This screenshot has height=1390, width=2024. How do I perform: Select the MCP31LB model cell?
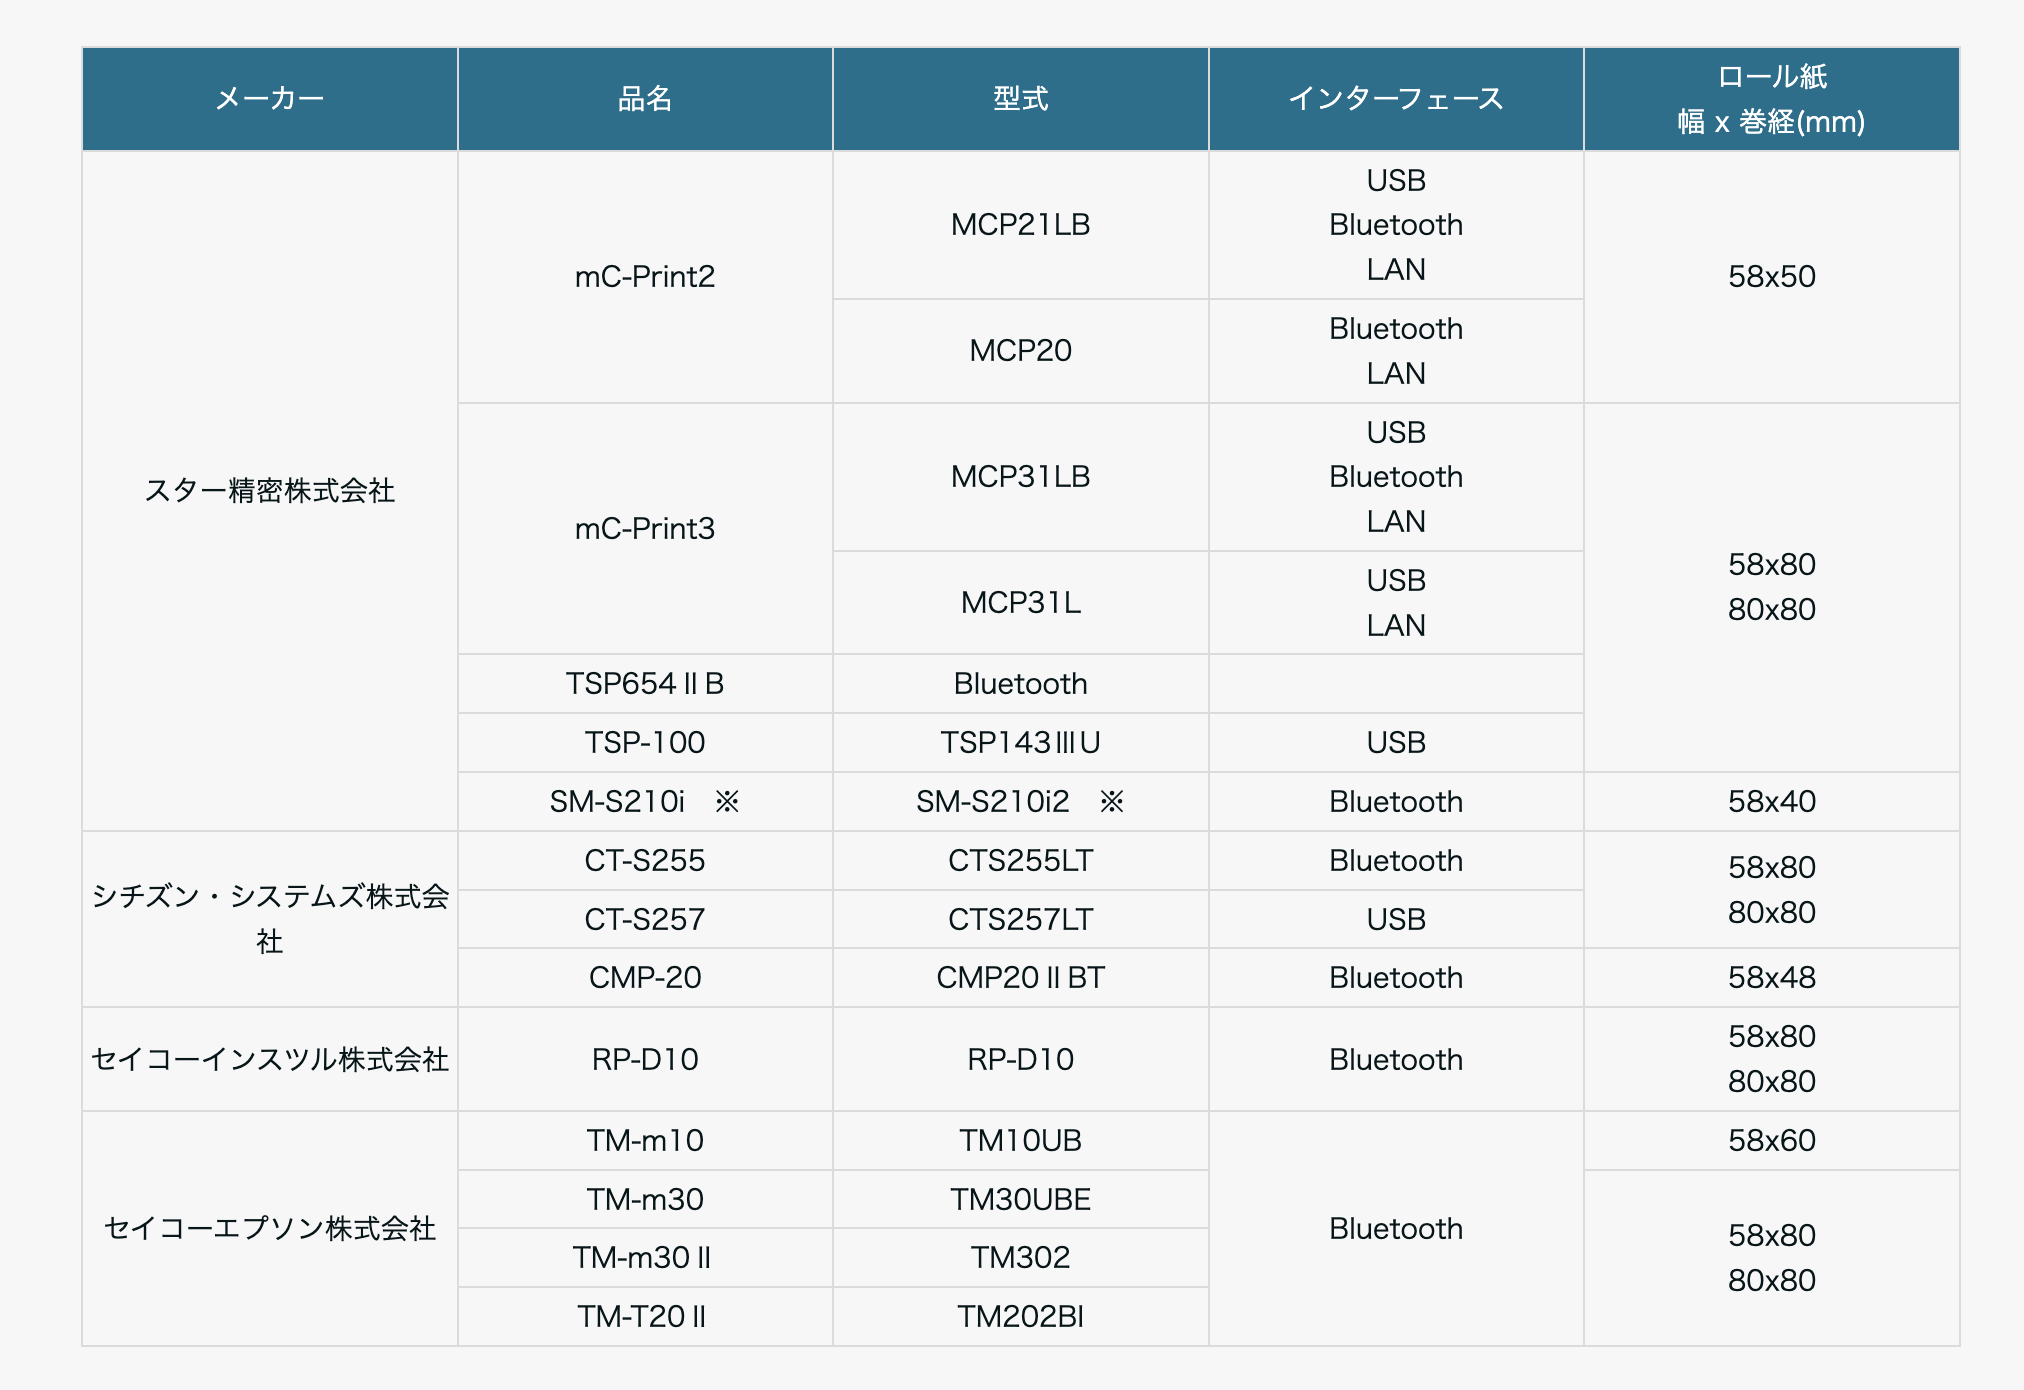point(1019,477)
